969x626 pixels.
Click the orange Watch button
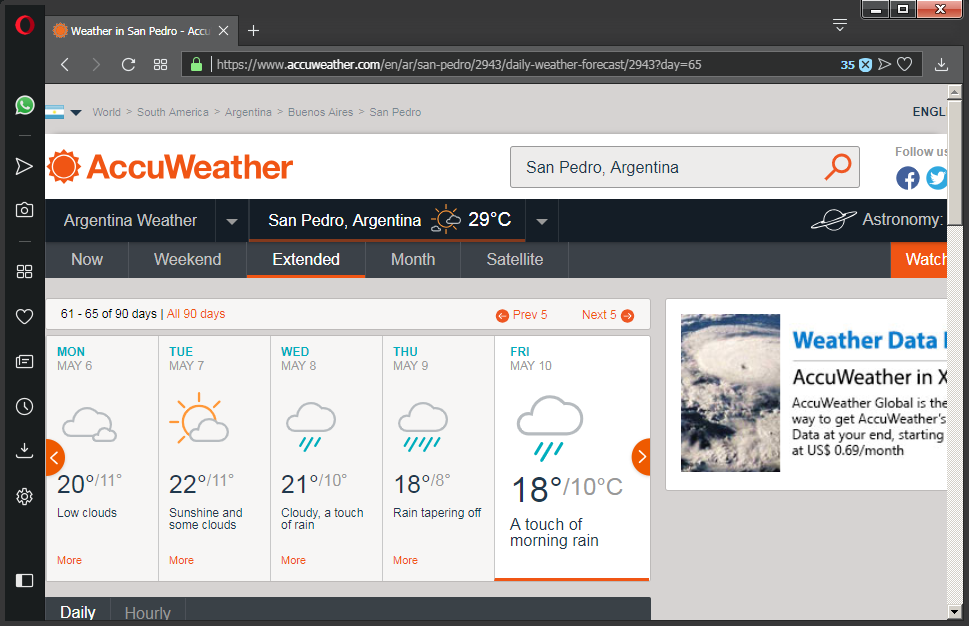[918, 260]
